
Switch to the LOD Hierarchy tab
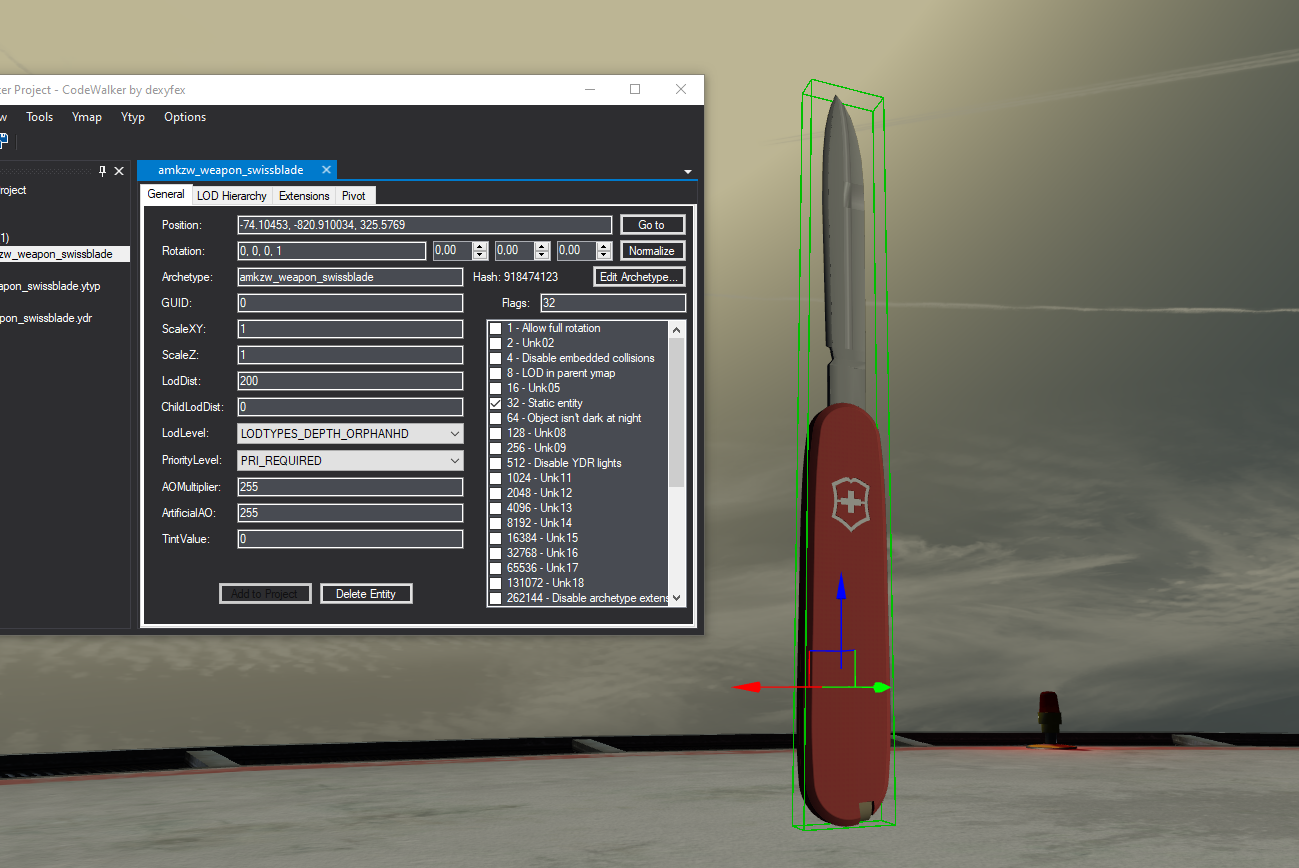coord(232,196)
